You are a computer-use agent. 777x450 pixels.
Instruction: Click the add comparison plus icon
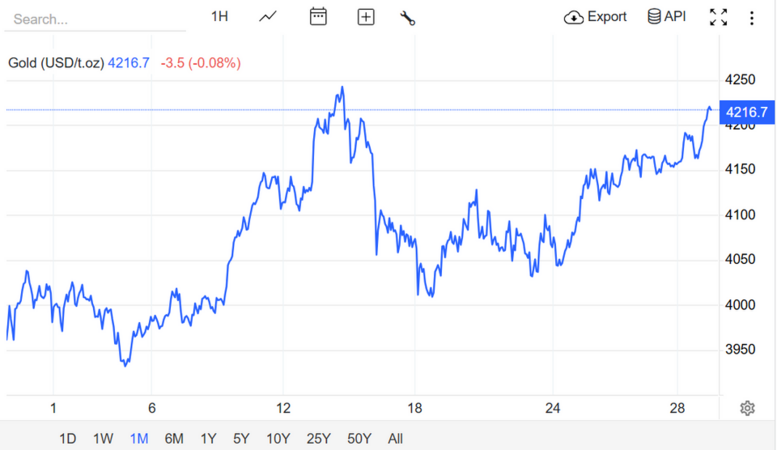click(x=366, y=17)
